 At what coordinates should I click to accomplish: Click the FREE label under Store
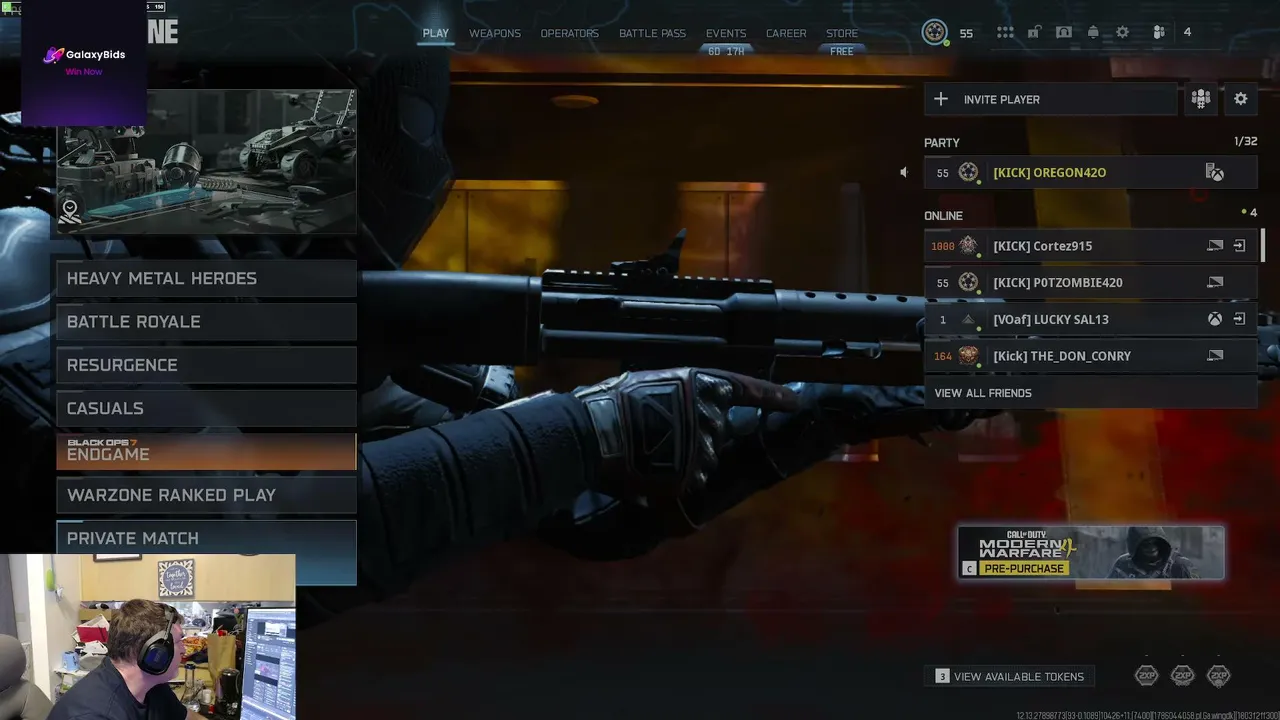842,51
